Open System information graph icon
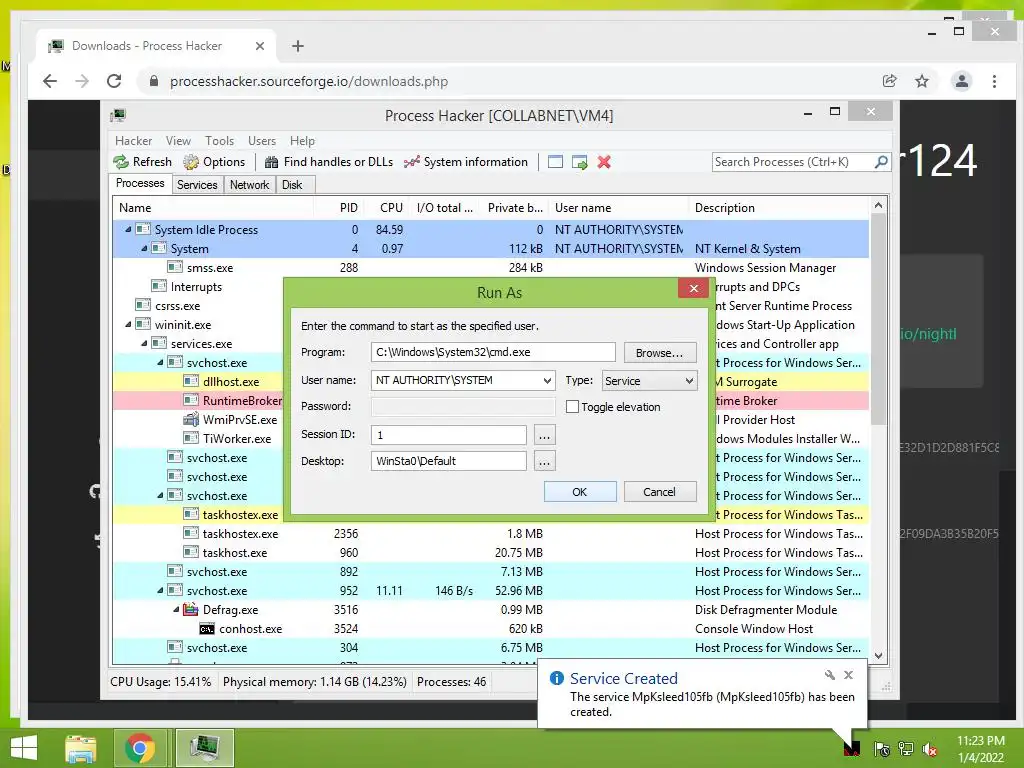This screenshot has width=1024, height=768. 411,162
